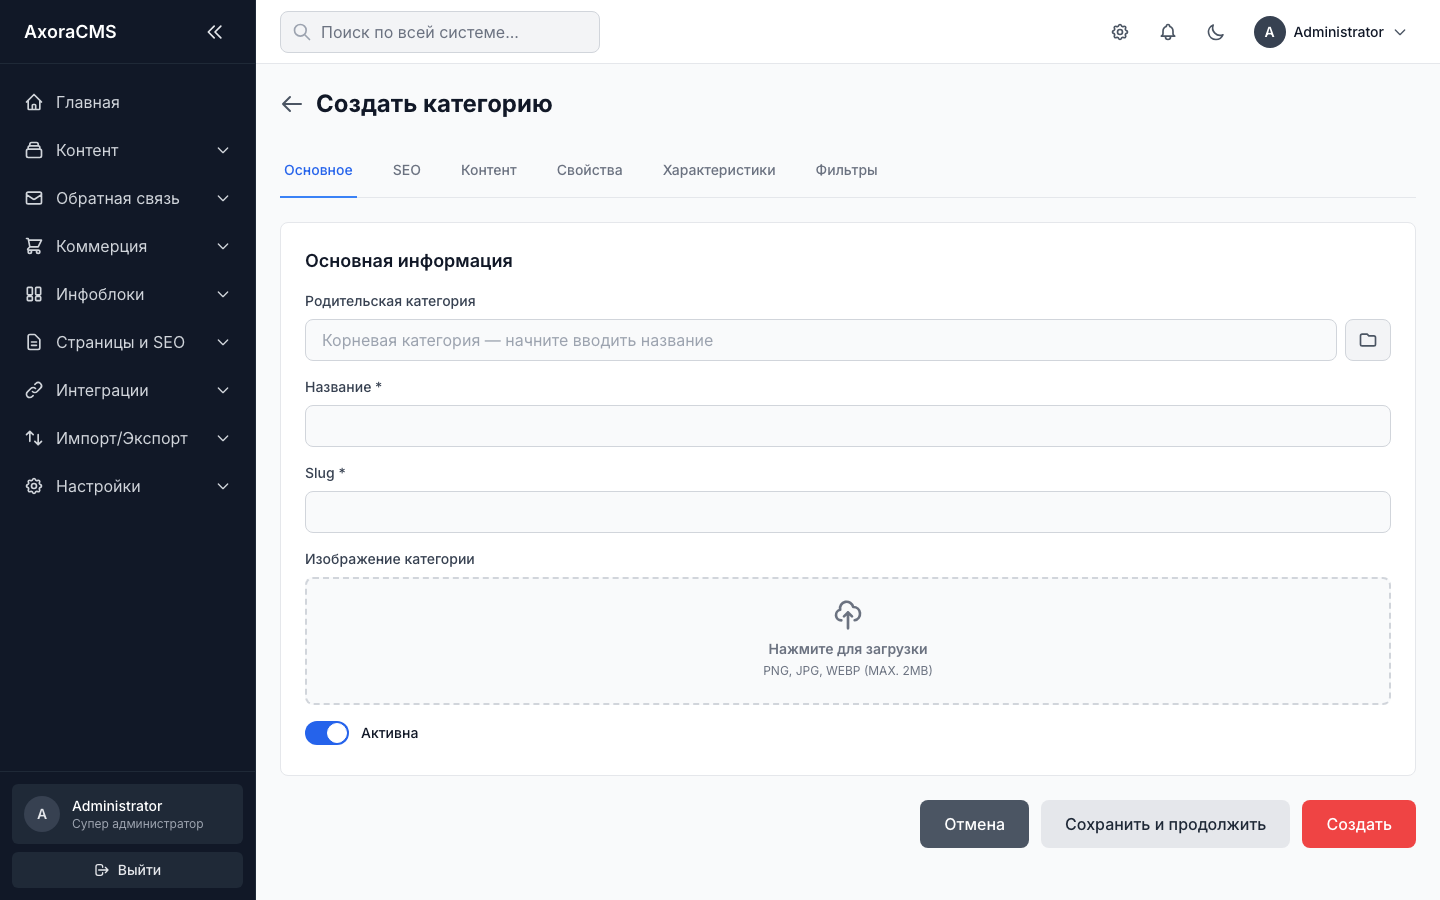1440x900 pixels.
Task: Click the Страницы и SEO document icon
Action: [x=34, y=342]
